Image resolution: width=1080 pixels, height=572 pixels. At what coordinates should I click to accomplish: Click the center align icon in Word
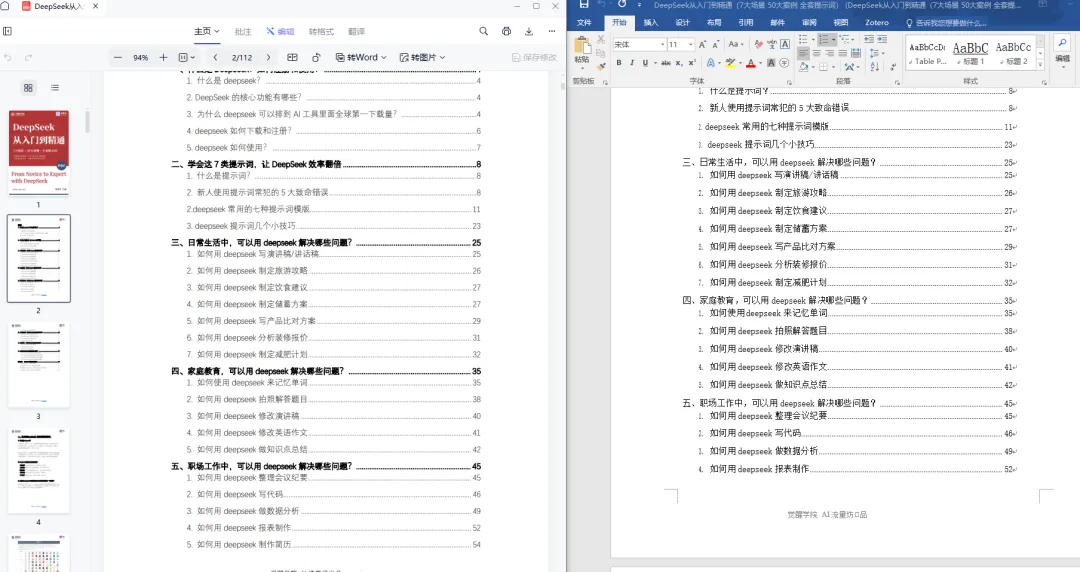click(816, 53)
